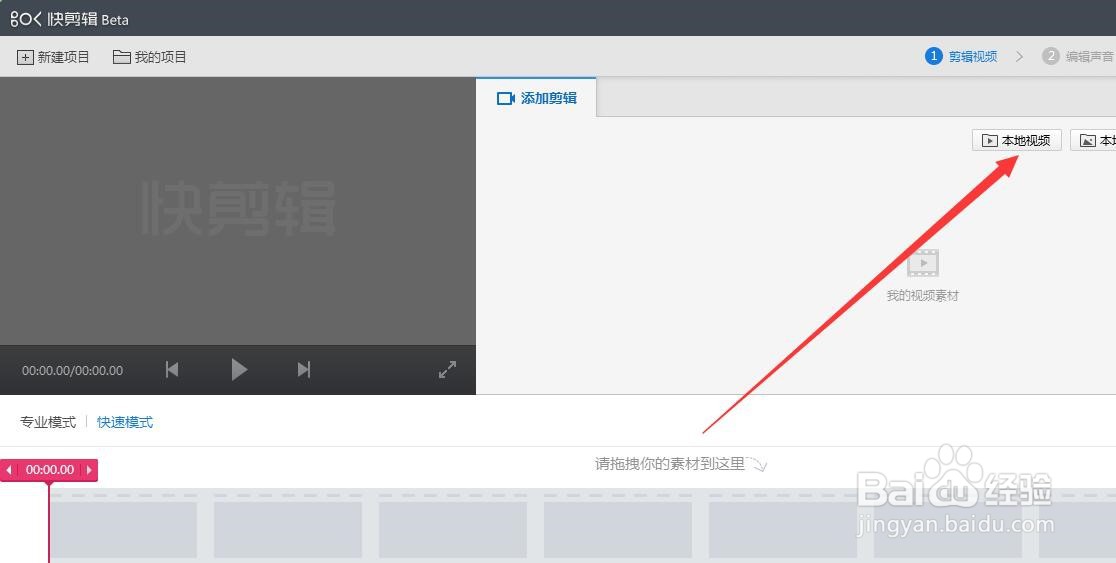Image resolution: width=1116 pixels, height=563 pixels.
Task: Go to step 2 编辑声音
Action: point(1078,56)
